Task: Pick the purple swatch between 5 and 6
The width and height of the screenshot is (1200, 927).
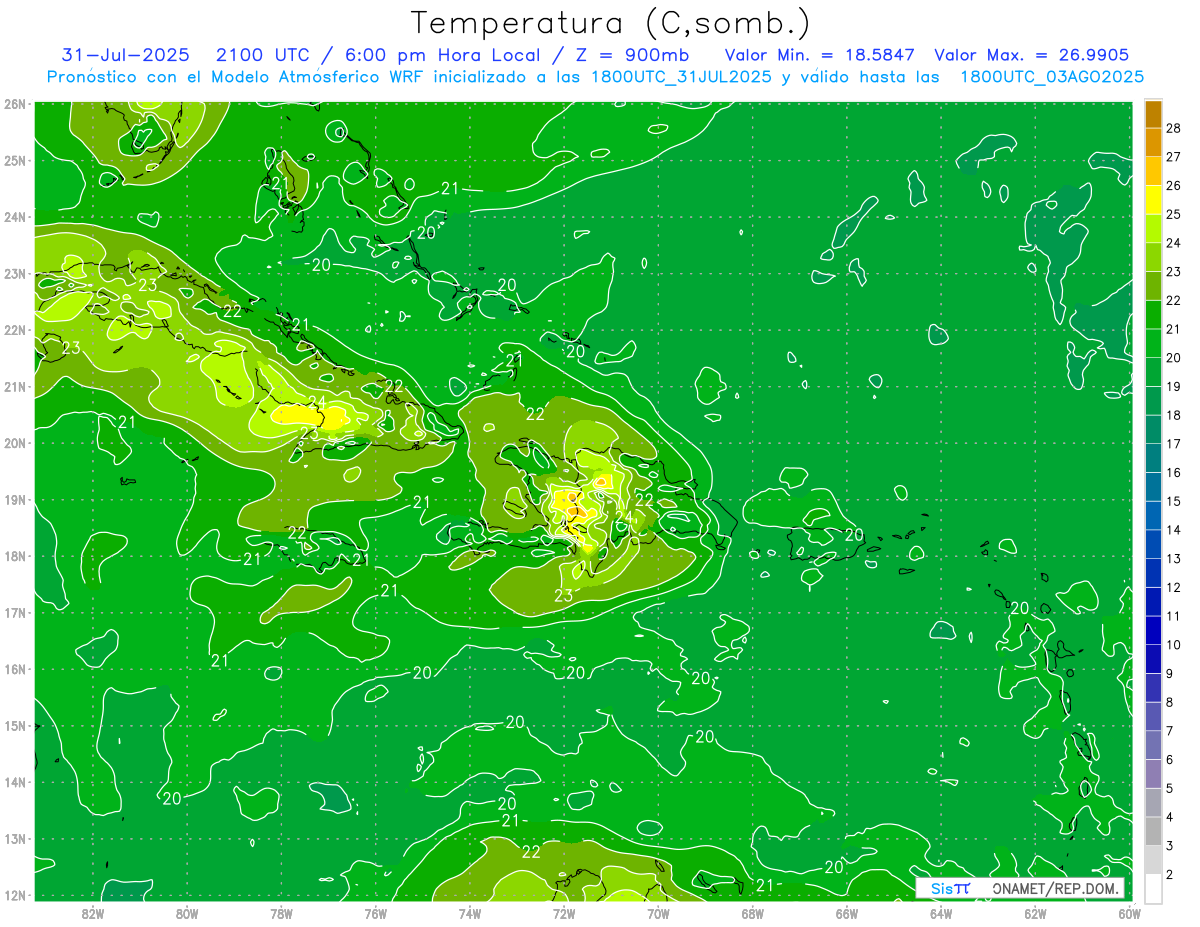Action: pyautogui.click(x=1153, y=774)
